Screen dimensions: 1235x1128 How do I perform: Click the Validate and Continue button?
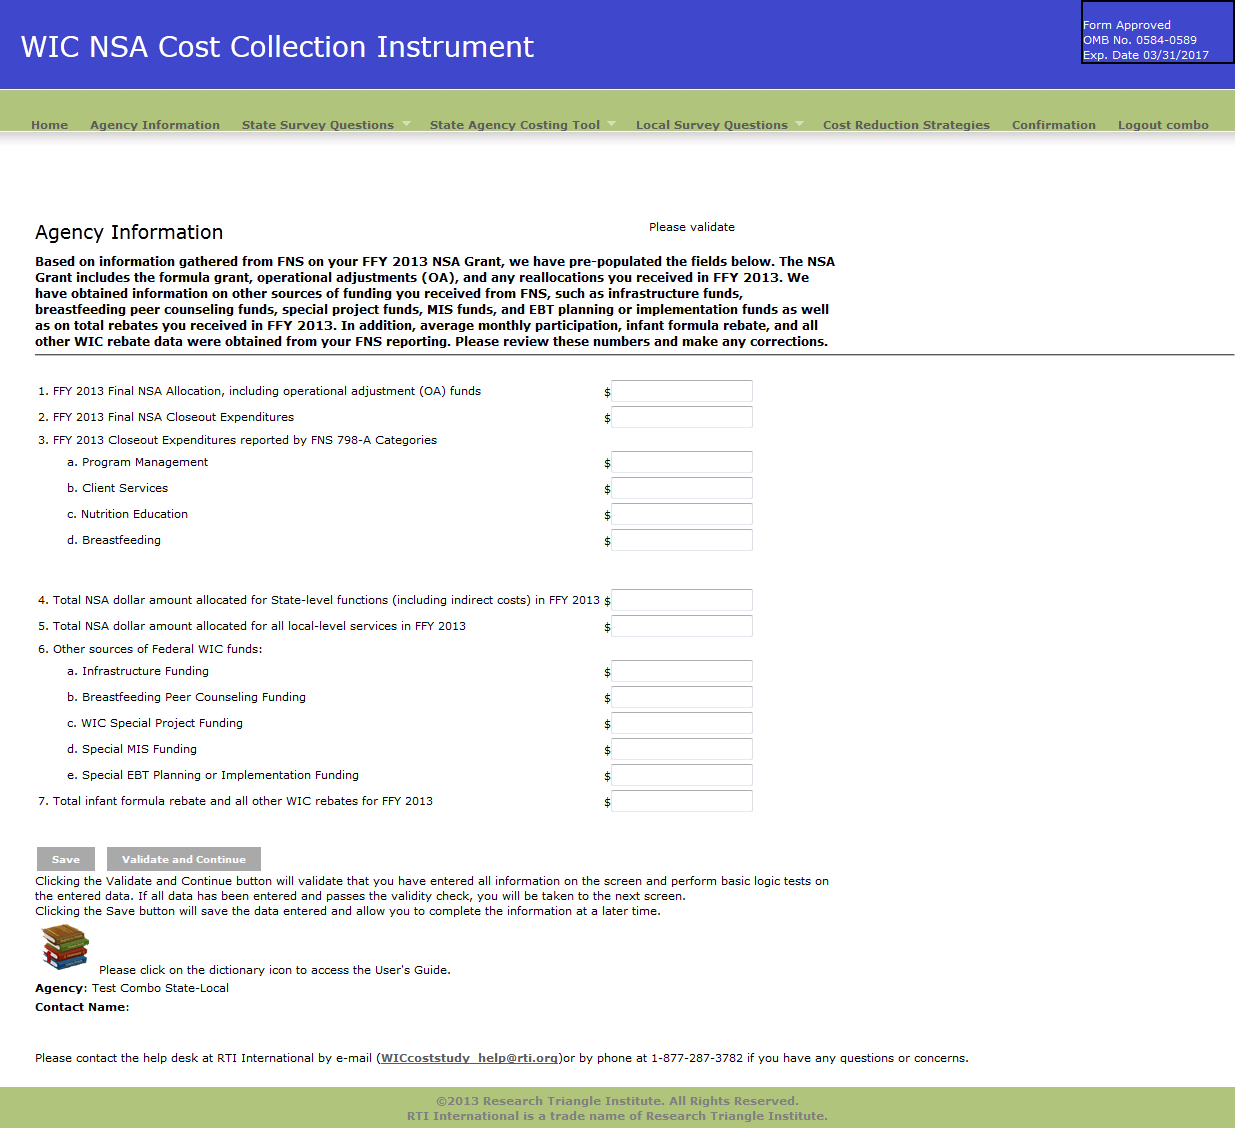(184, 859)
